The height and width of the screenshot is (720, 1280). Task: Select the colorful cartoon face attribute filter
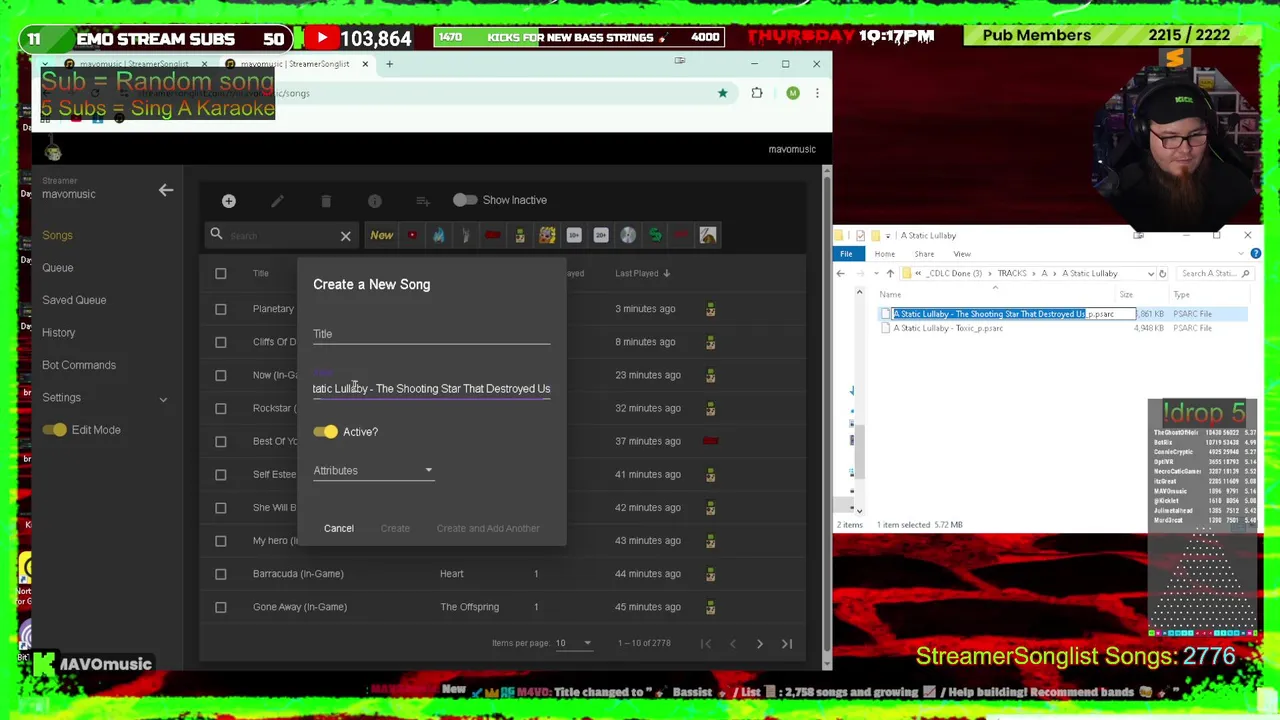point(547,236)
